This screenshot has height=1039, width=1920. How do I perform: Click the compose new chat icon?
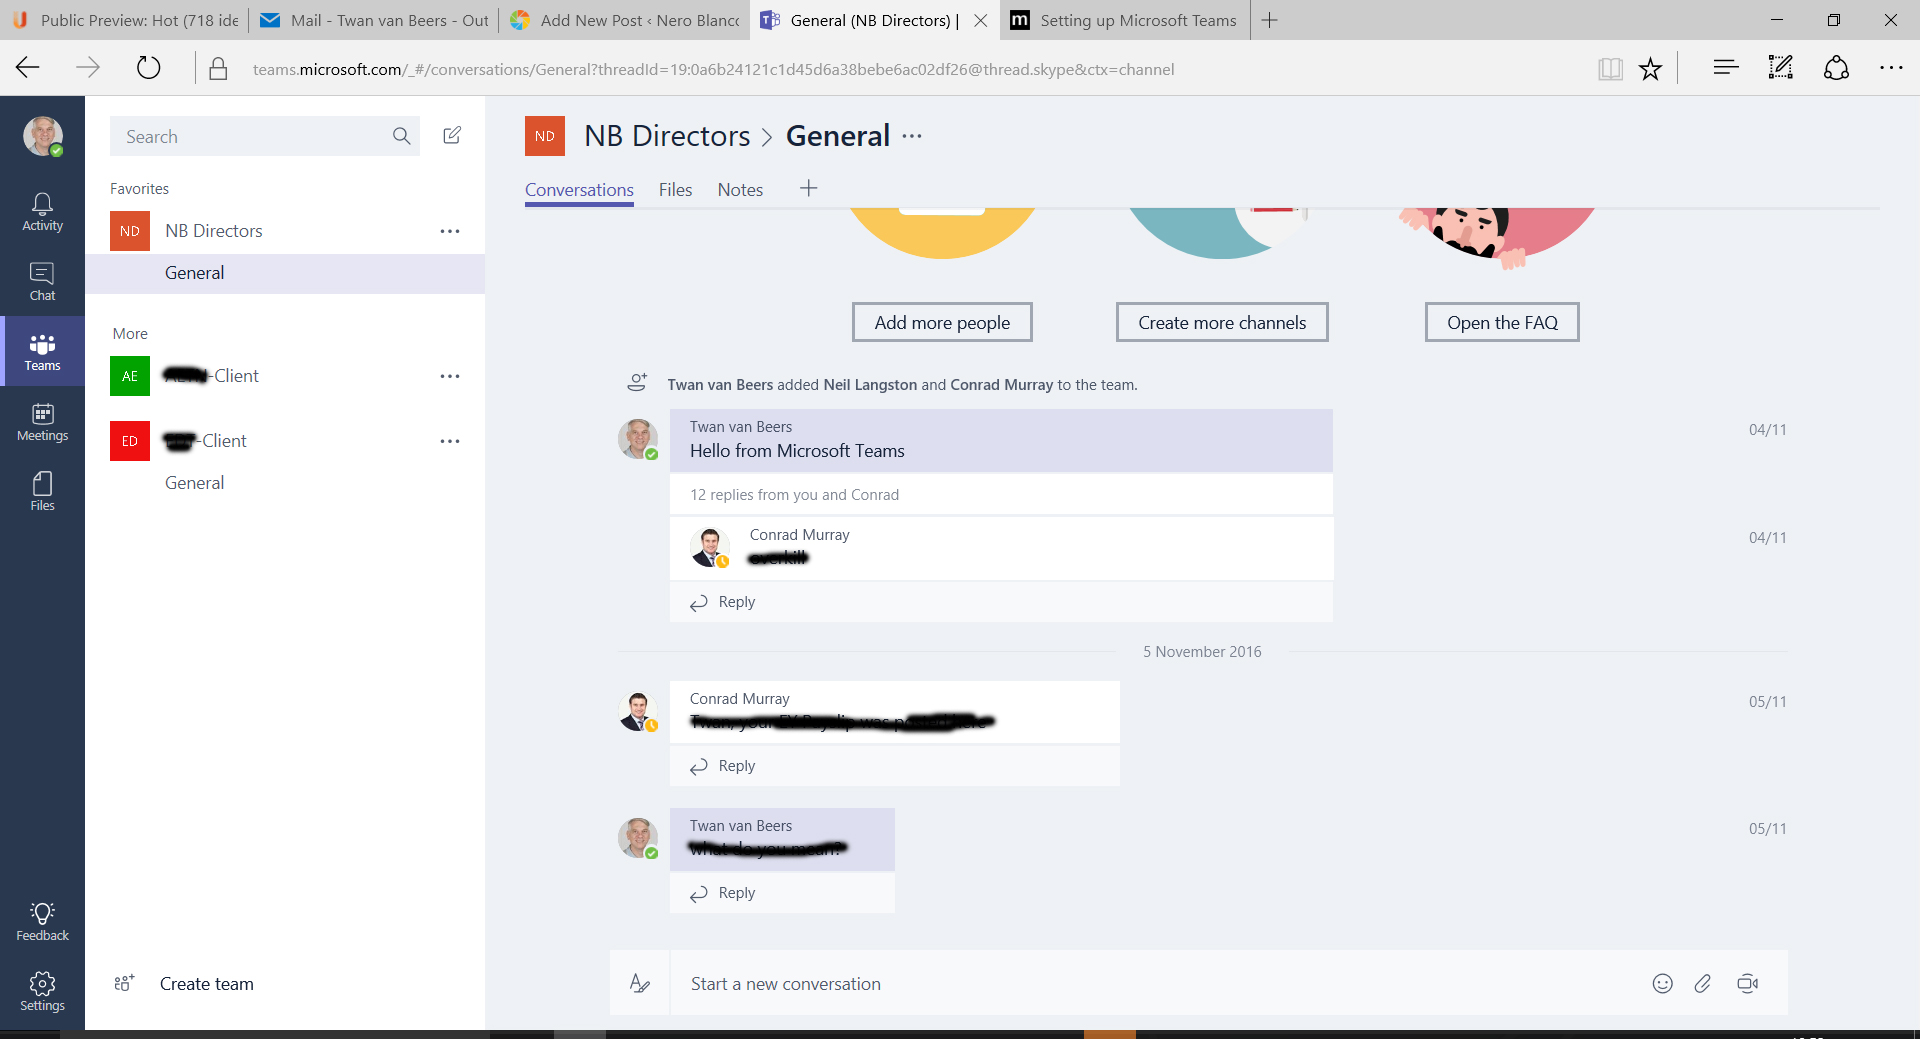coord(452,135)
